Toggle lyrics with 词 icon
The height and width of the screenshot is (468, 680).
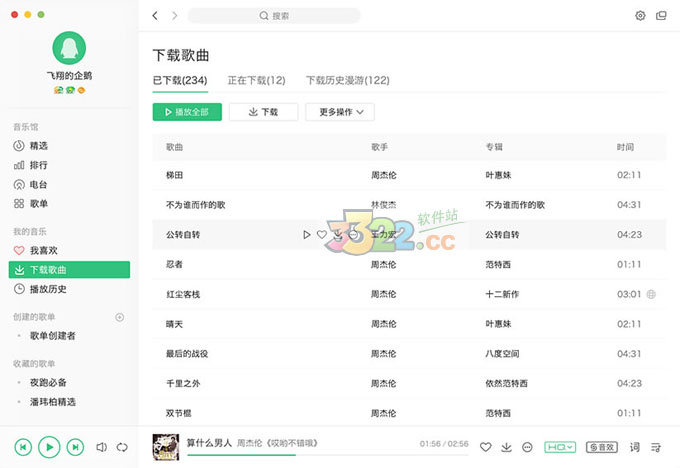634,447
